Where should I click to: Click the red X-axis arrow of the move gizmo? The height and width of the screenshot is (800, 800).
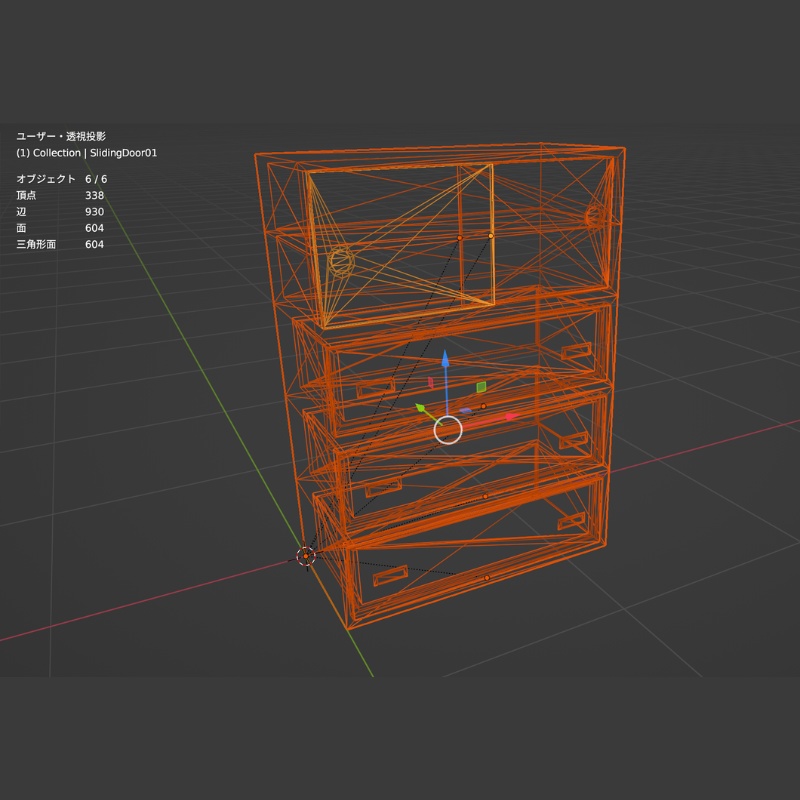tap(508, 416)
